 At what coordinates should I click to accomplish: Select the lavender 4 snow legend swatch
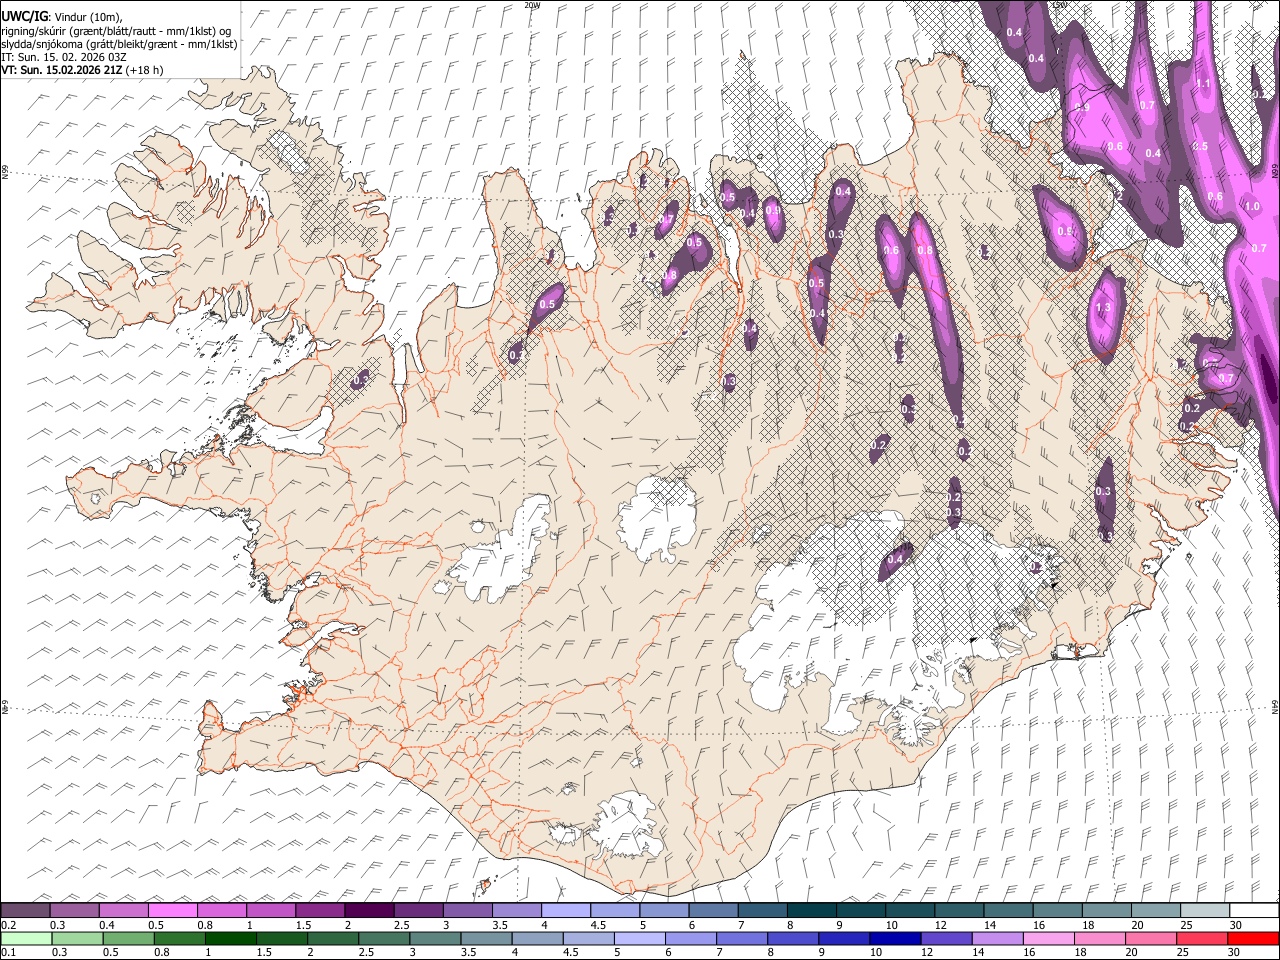point(566,911)
